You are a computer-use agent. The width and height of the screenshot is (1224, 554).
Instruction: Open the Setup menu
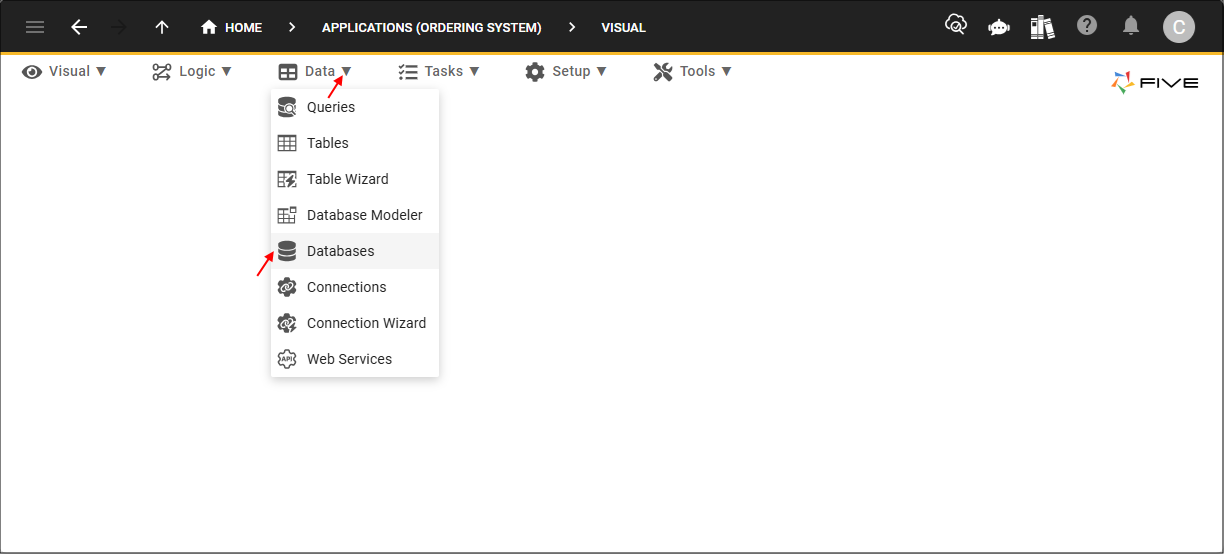pyautogui.click(x=566, y=71)
